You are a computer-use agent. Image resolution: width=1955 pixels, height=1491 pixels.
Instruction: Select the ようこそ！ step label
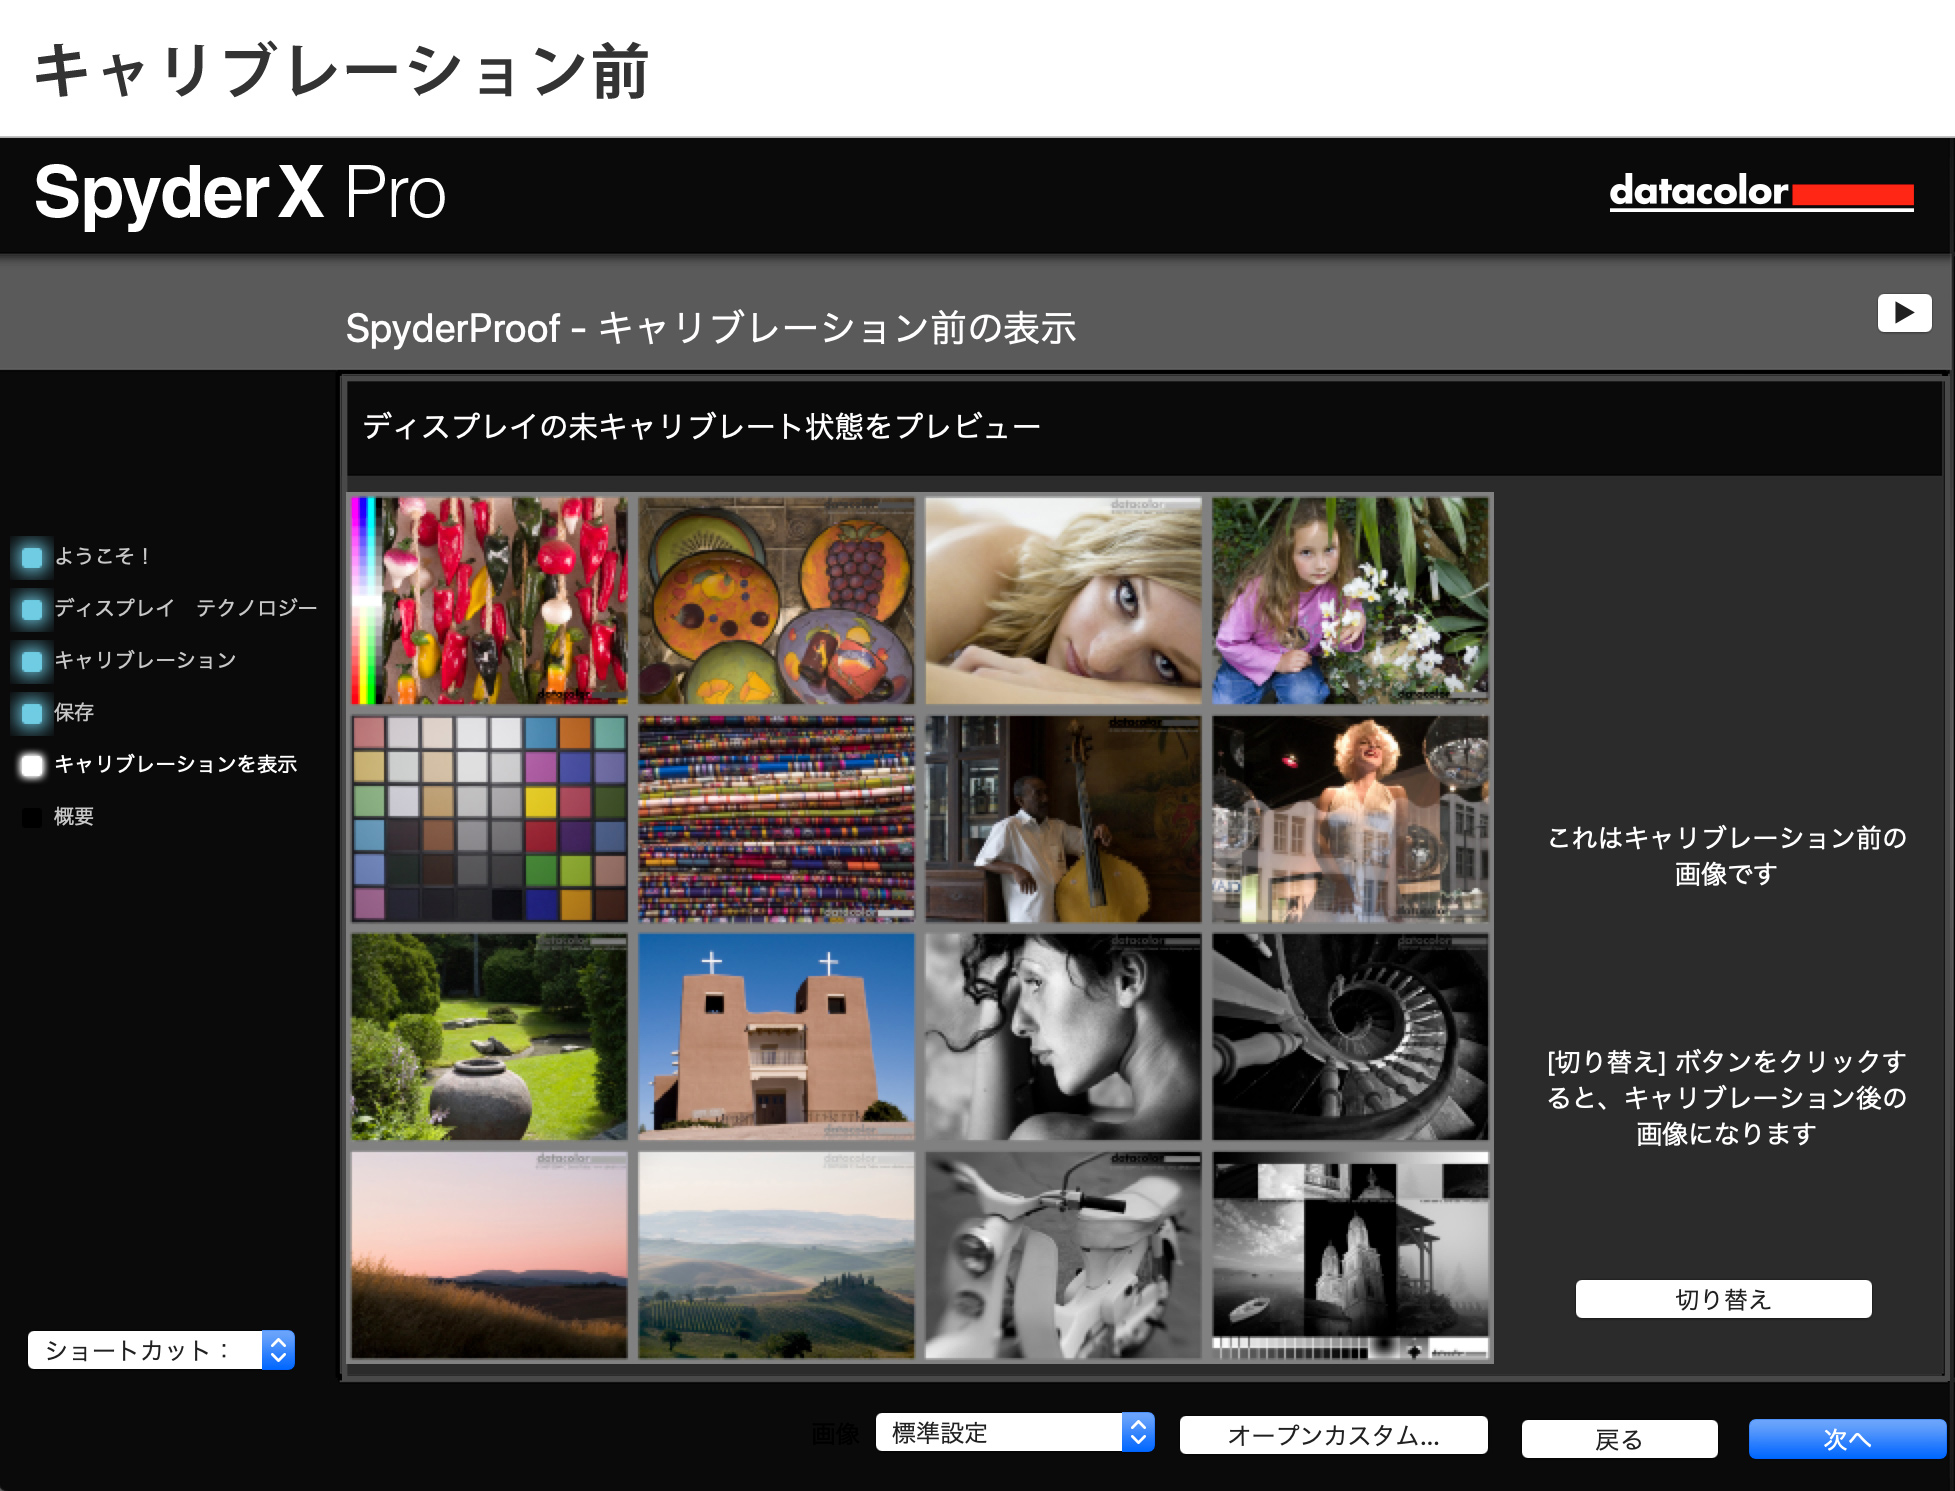click(x=102, y=556)
